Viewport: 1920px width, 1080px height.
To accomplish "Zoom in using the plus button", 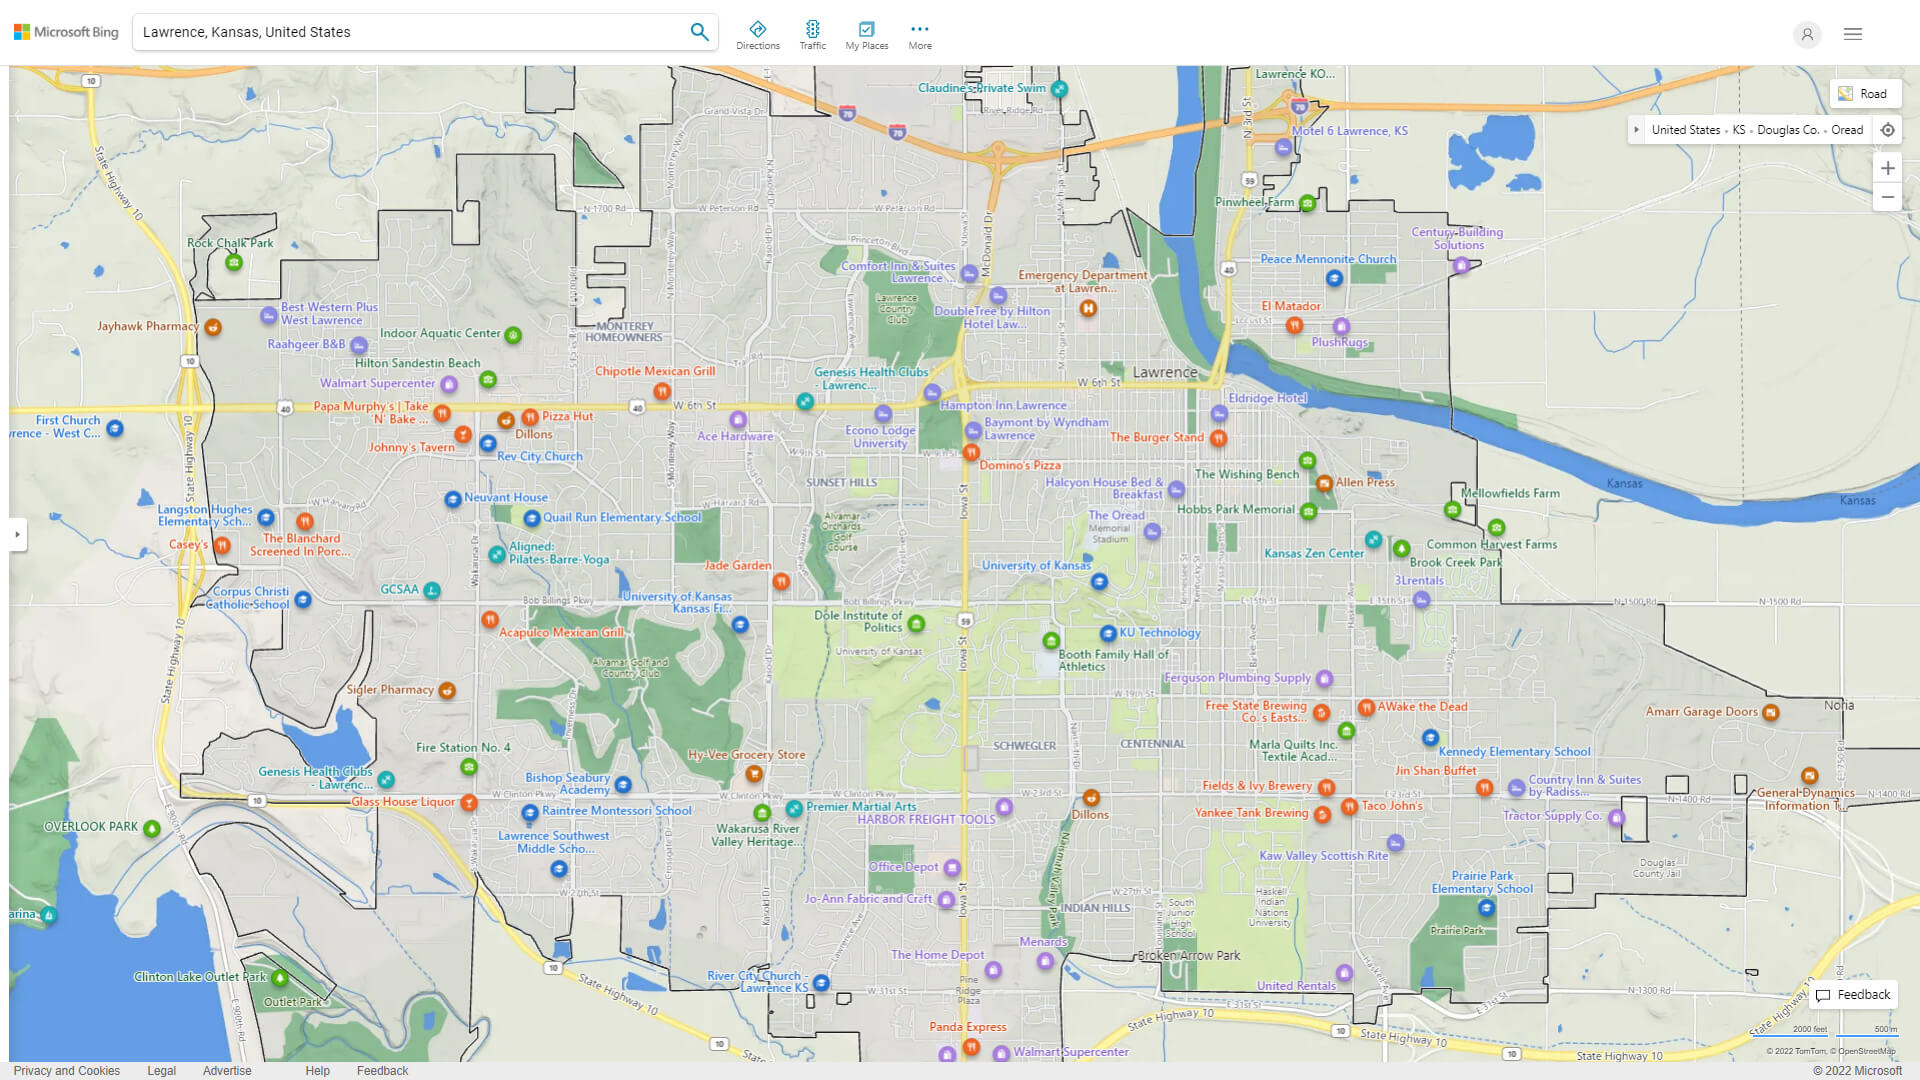I will pos(1888,168).
